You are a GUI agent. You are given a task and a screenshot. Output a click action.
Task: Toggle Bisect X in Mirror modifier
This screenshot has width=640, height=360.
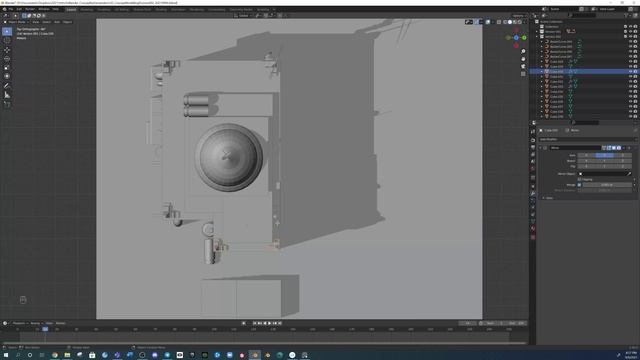[586, 161]
